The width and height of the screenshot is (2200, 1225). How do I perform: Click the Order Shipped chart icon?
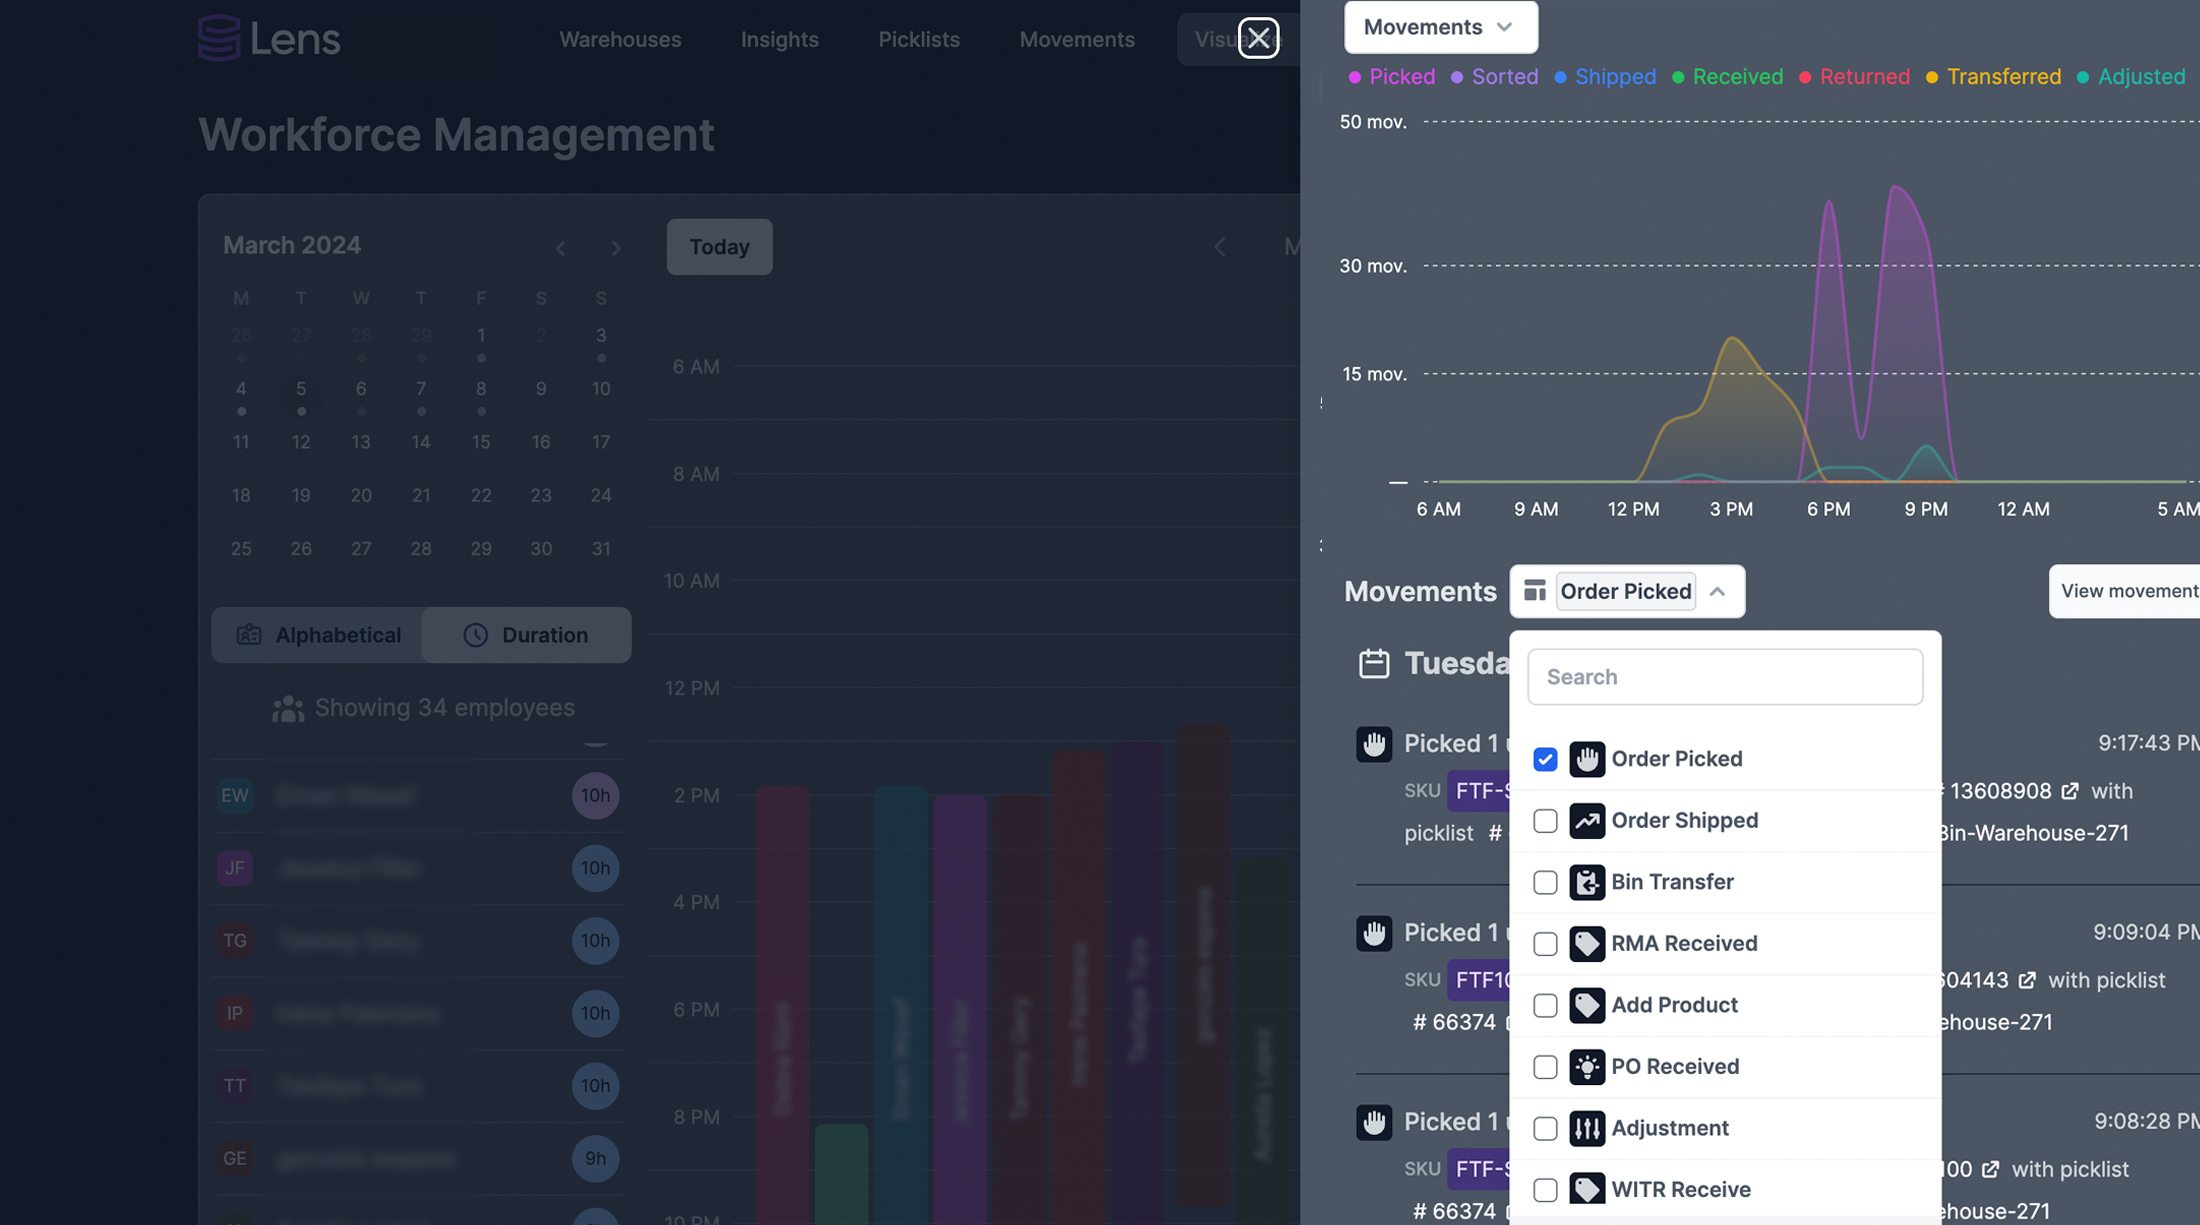1587,820
